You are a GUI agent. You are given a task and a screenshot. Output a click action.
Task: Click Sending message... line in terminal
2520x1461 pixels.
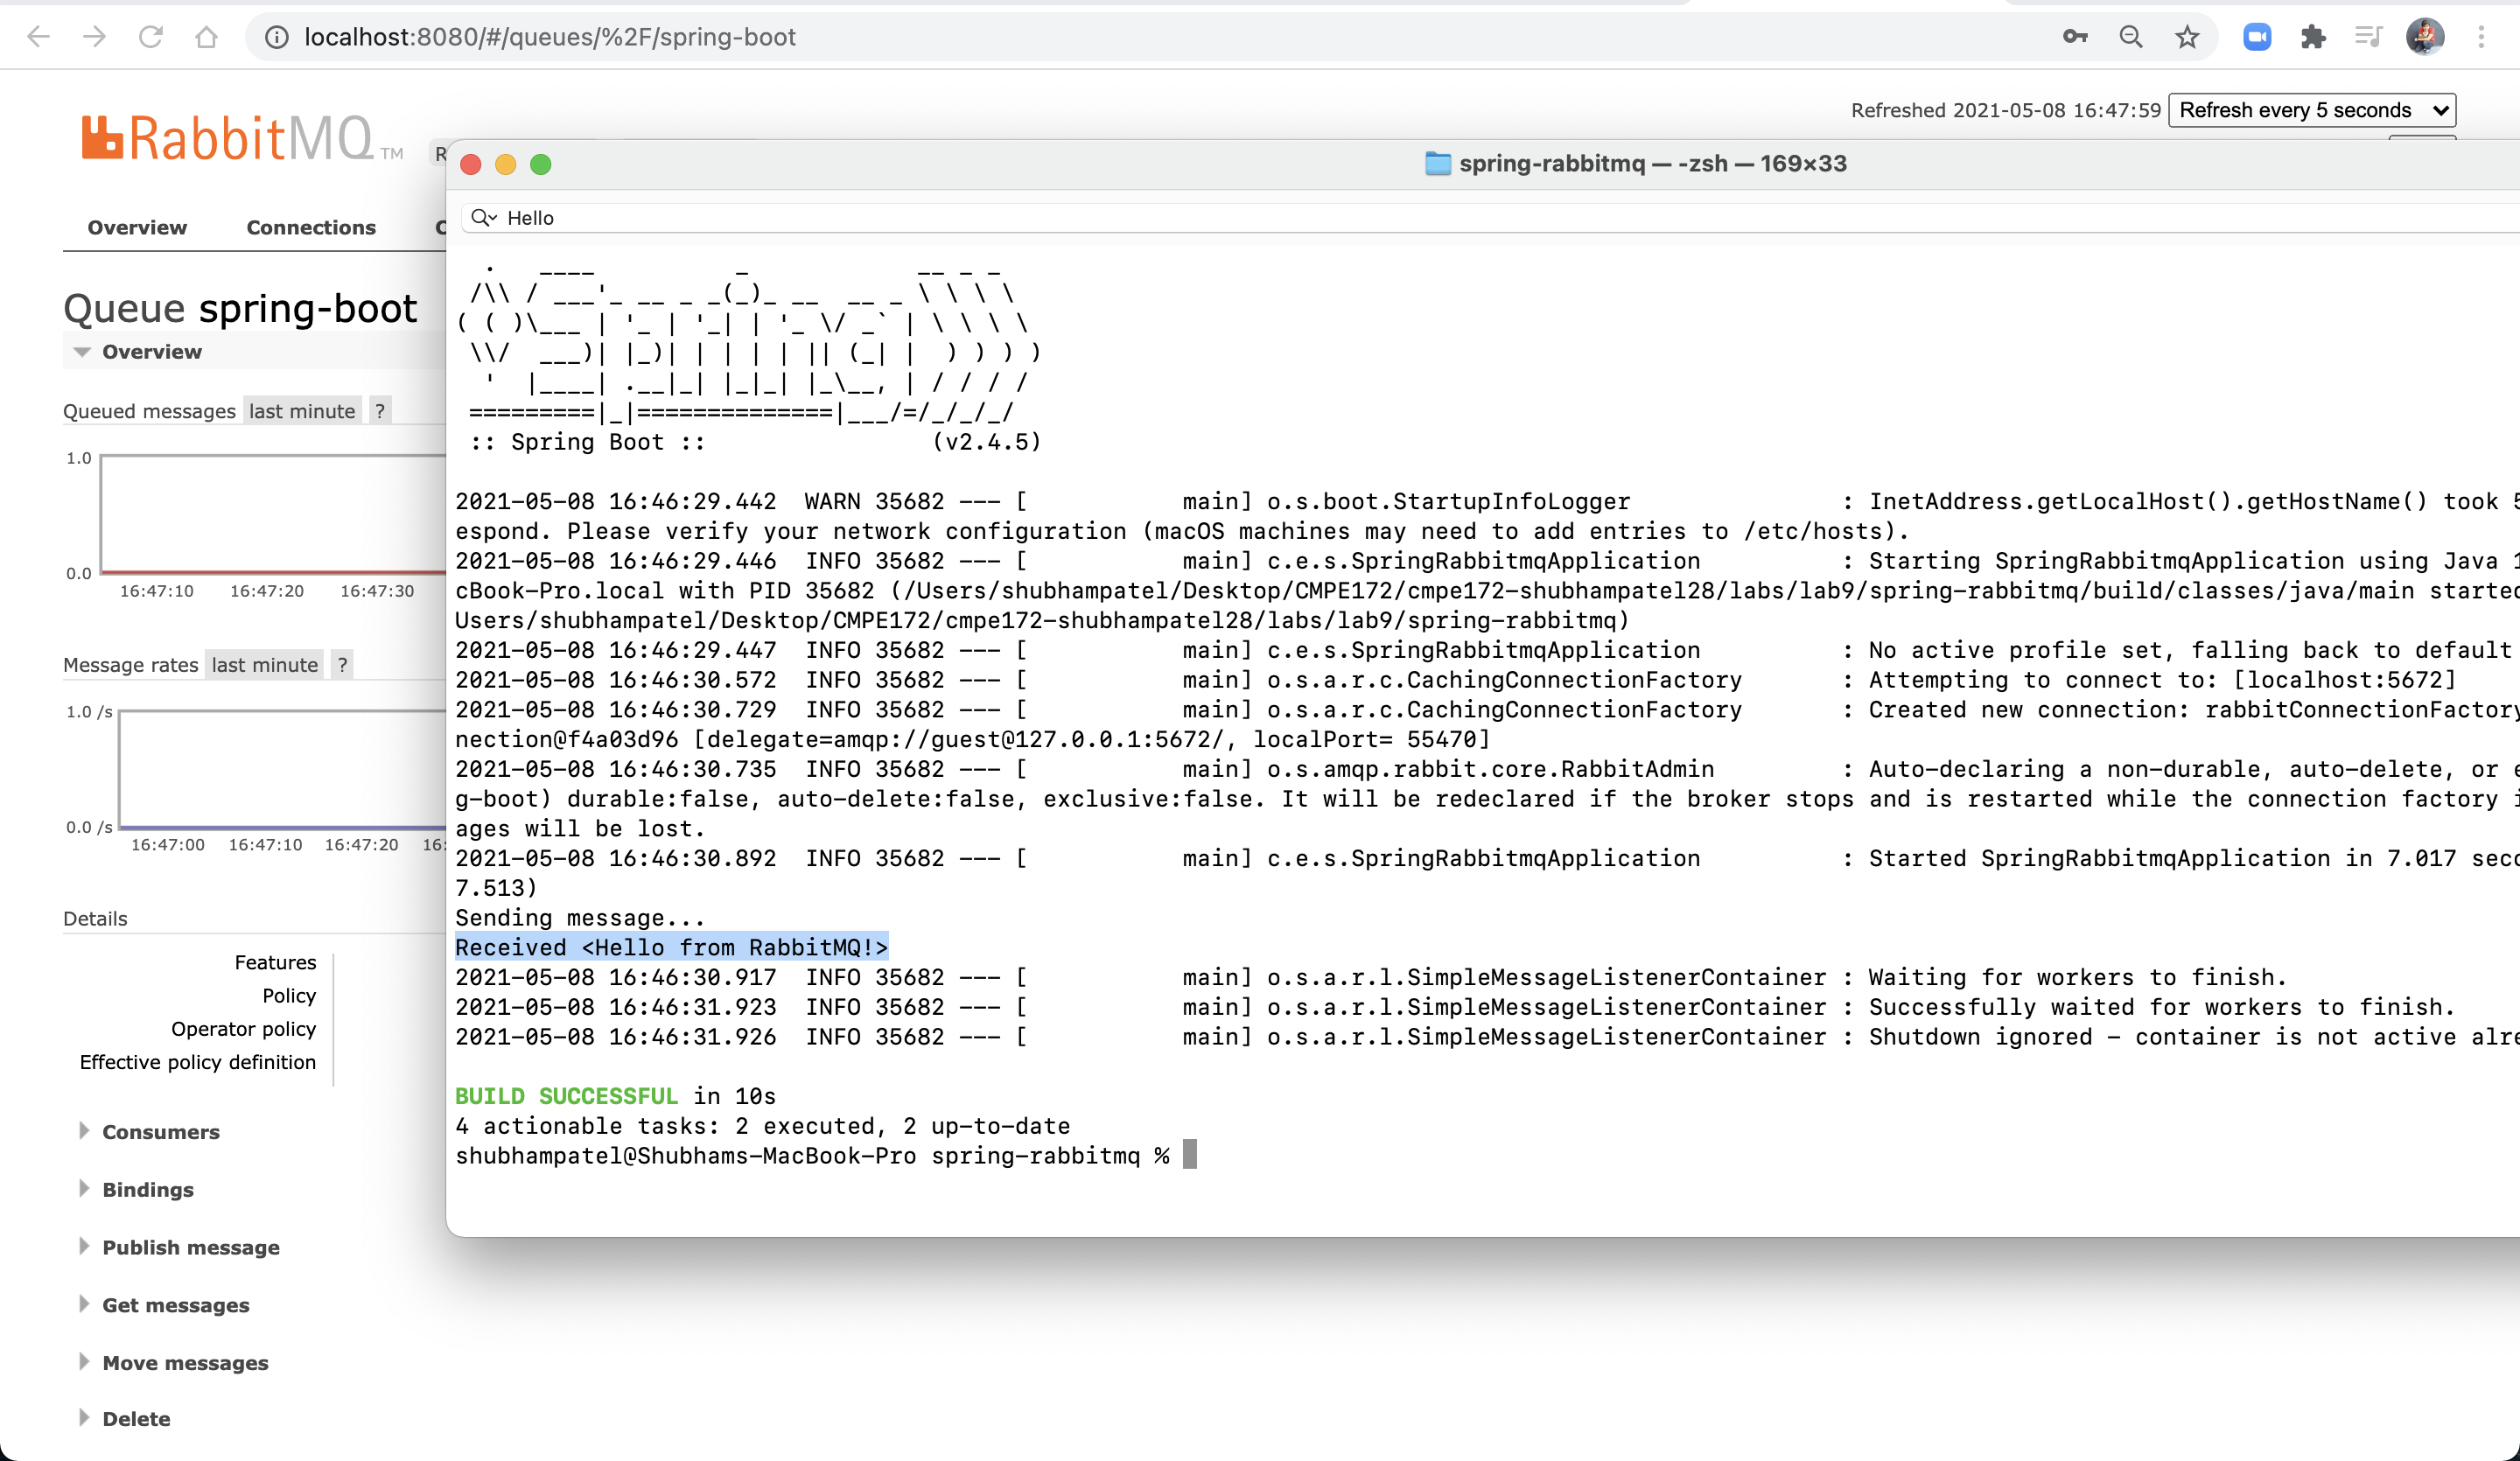click(x=580, y=918)
